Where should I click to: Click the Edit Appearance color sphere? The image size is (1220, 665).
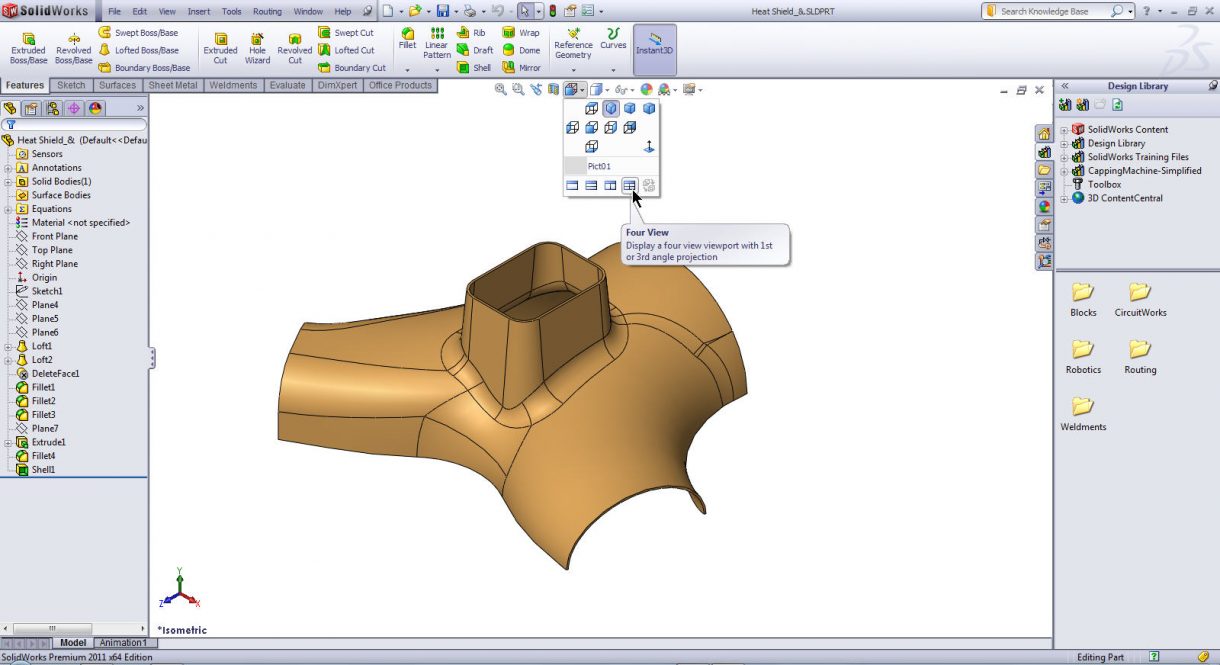[646, 90]
